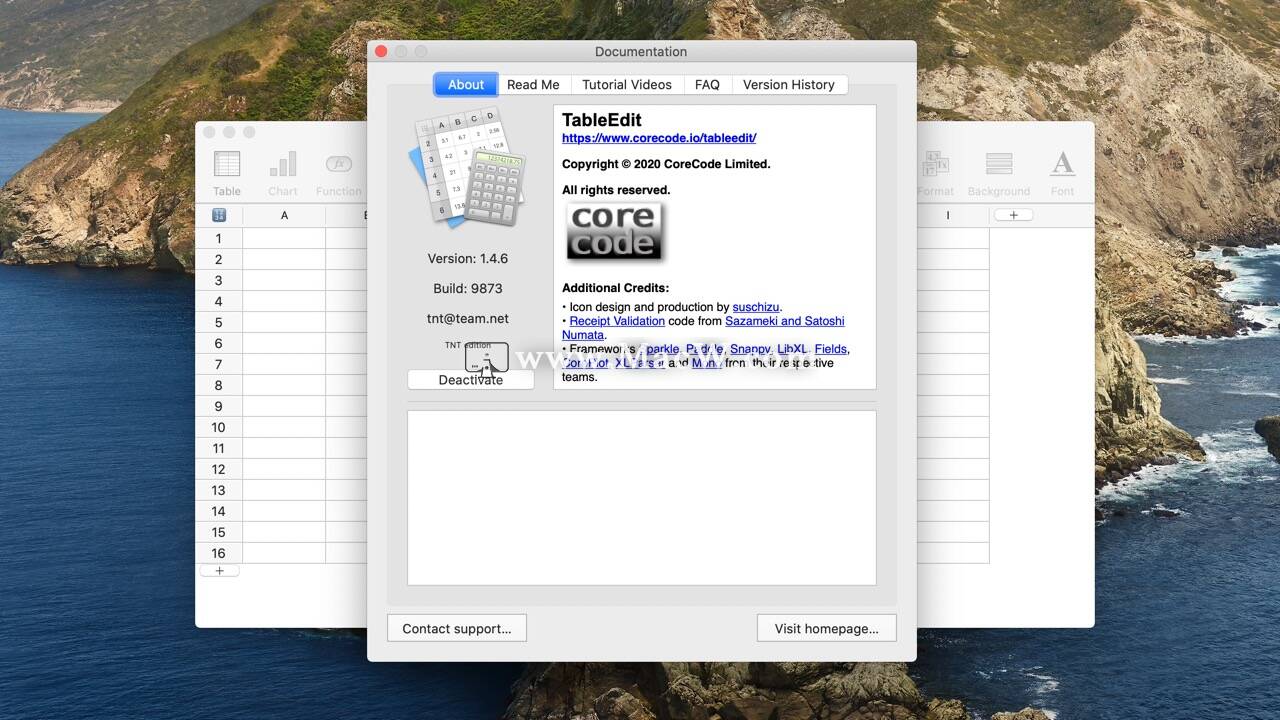The width and height of the screenshot is (1280, 720).
Task: Click the Format toolbar icon in background window
Action: pos(935,172)
